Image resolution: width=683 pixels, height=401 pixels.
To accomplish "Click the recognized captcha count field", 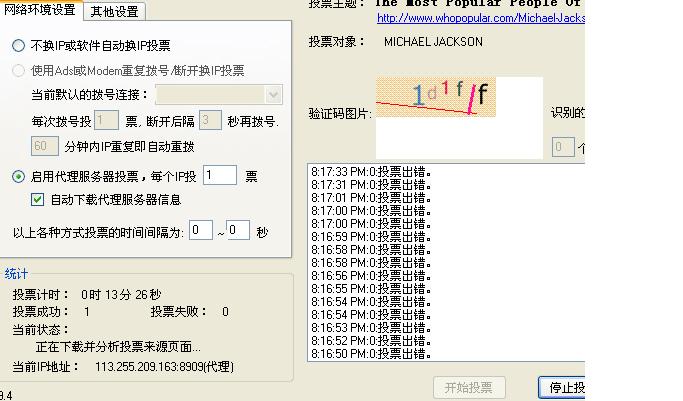I will [563, 147].
